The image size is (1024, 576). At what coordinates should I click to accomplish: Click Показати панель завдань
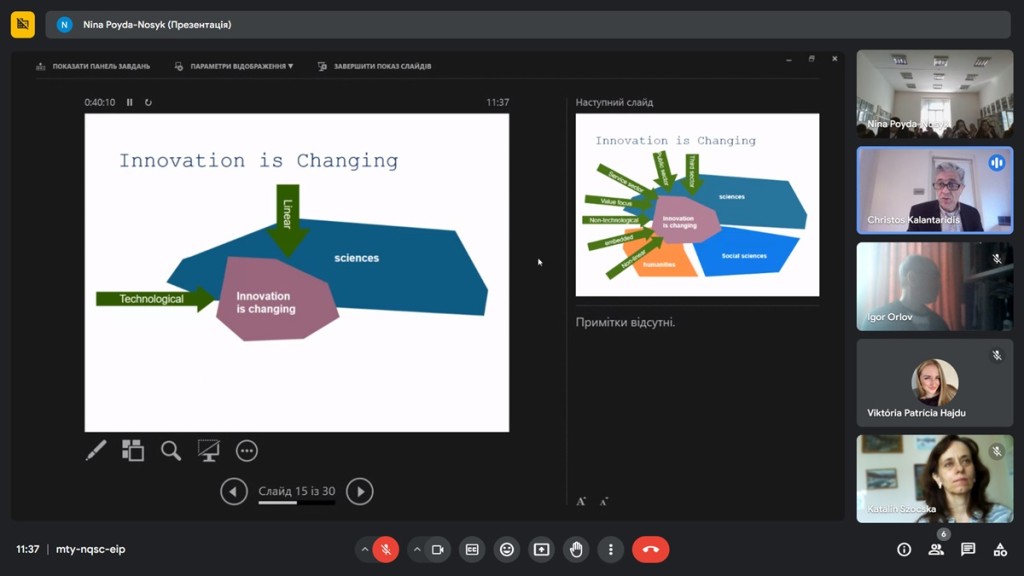(x=94, y=66)
